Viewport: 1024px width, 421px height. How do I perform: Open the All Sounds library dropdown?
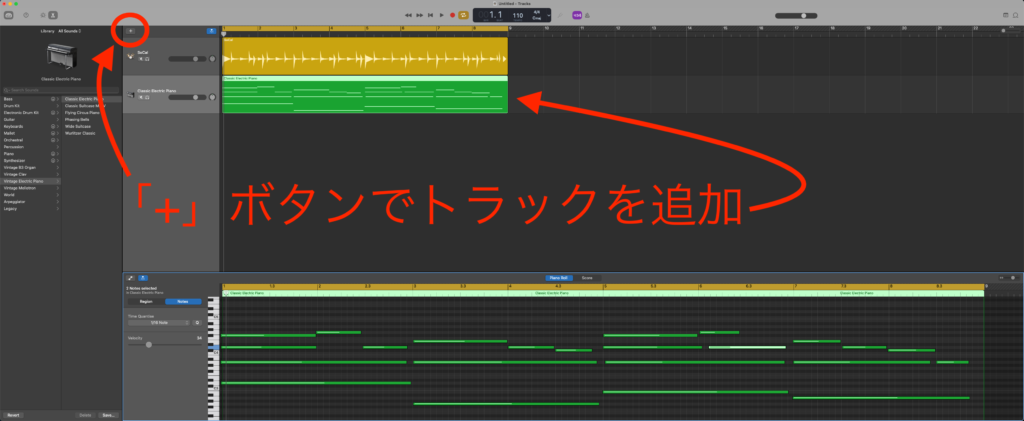tap(70, 32)
